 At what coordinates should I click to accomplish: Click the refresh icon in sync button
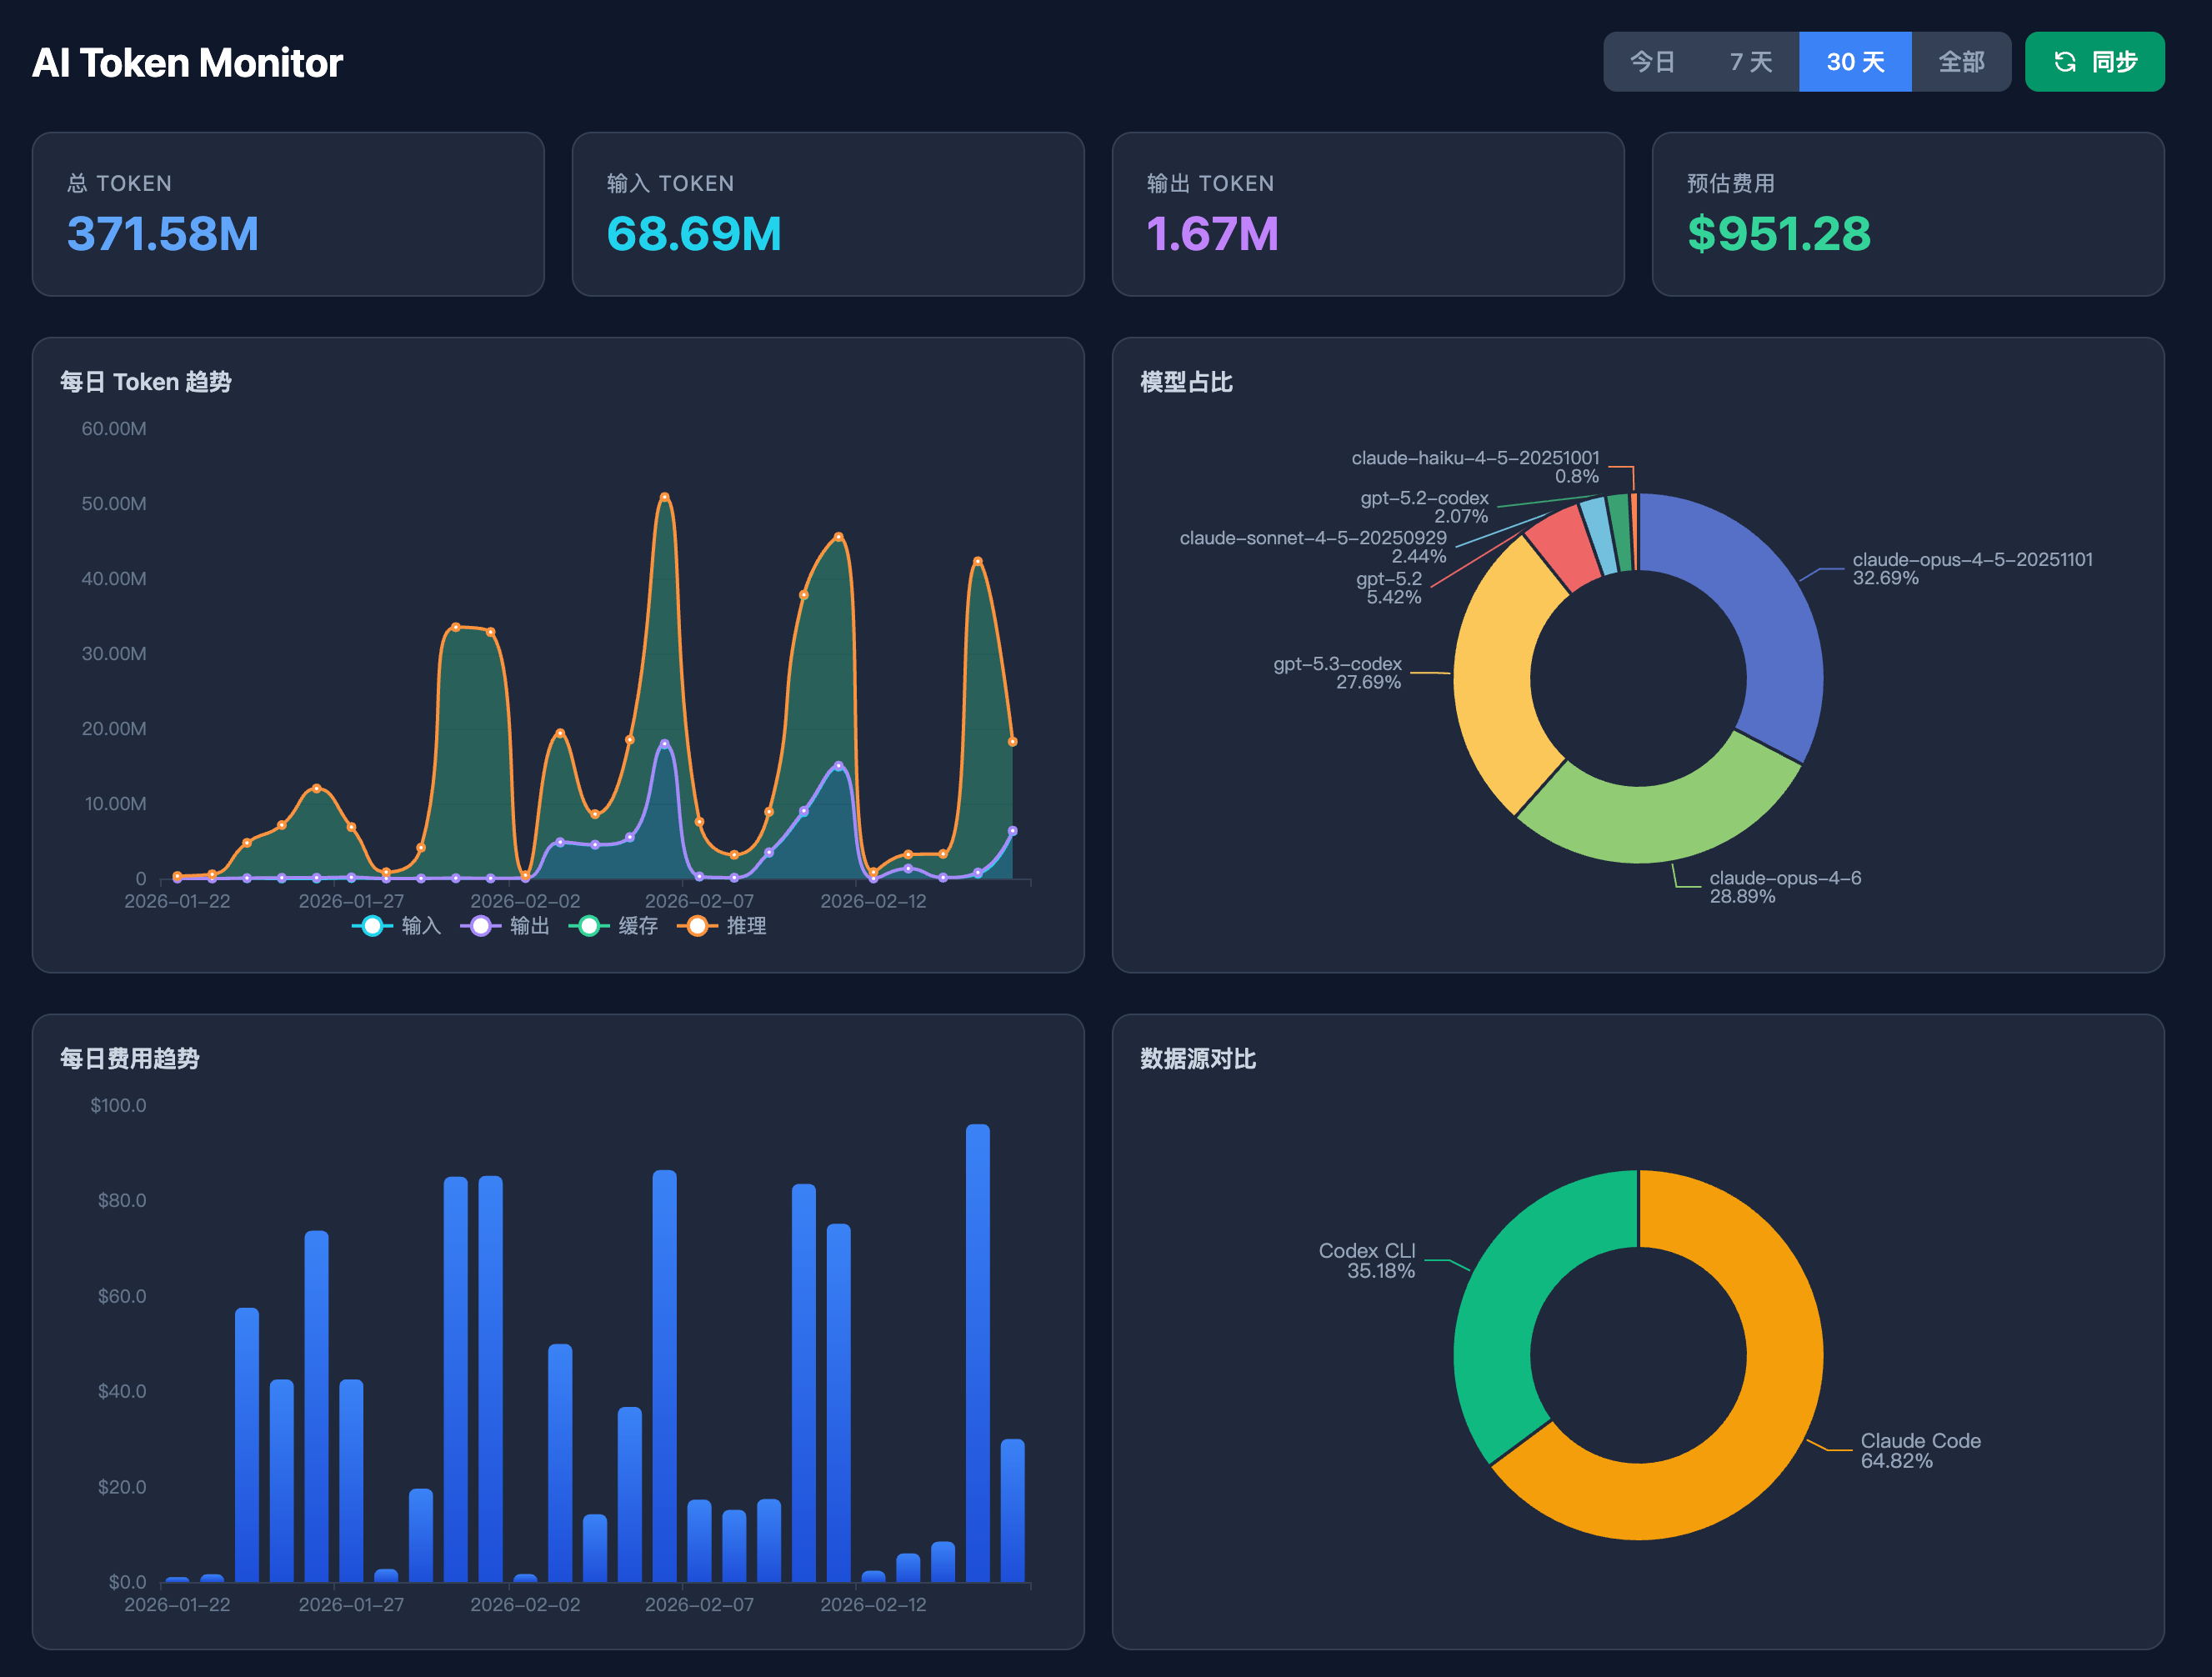pos(2065,62)
